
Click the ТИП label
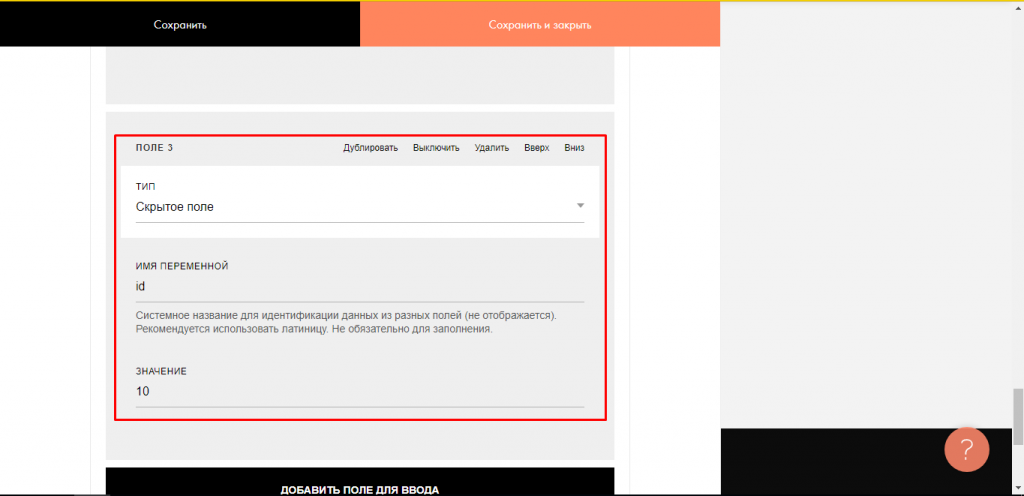(145, 186)
